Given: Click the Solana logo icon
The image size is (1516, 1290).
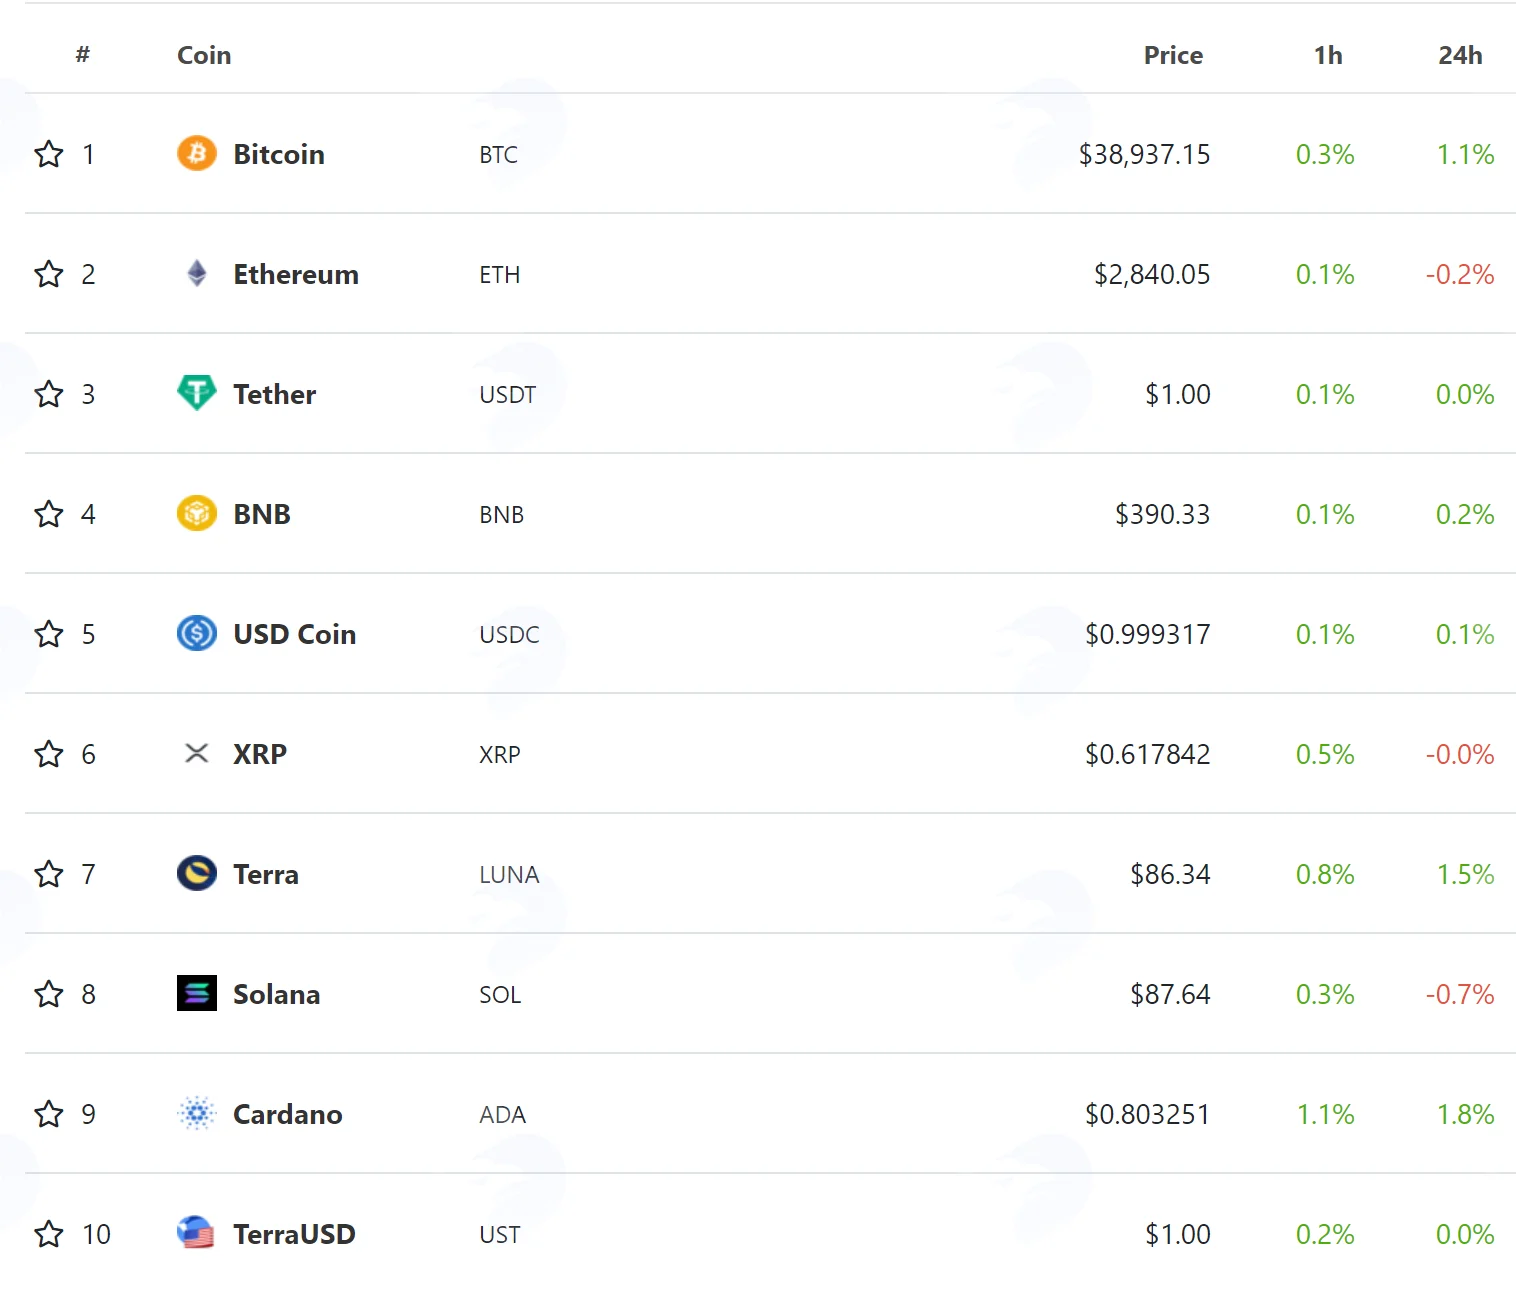Looking at the screenshot, I should pyautogui.click(x=197, y=994).
